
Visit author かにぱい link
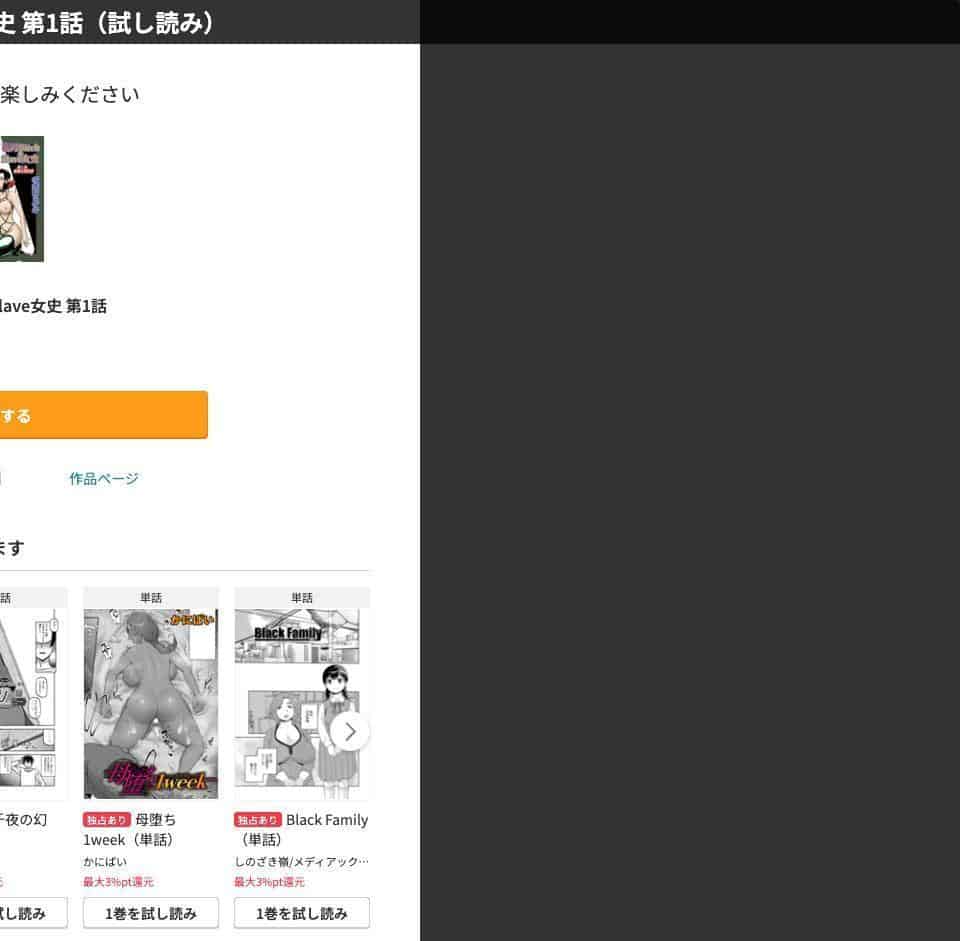coord(105,861)
